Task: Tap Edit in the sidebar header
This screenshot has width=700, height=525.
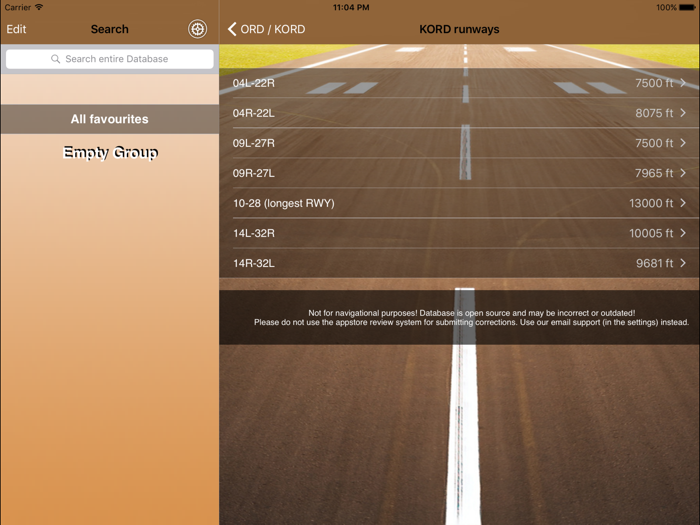Action: (16, 29)
